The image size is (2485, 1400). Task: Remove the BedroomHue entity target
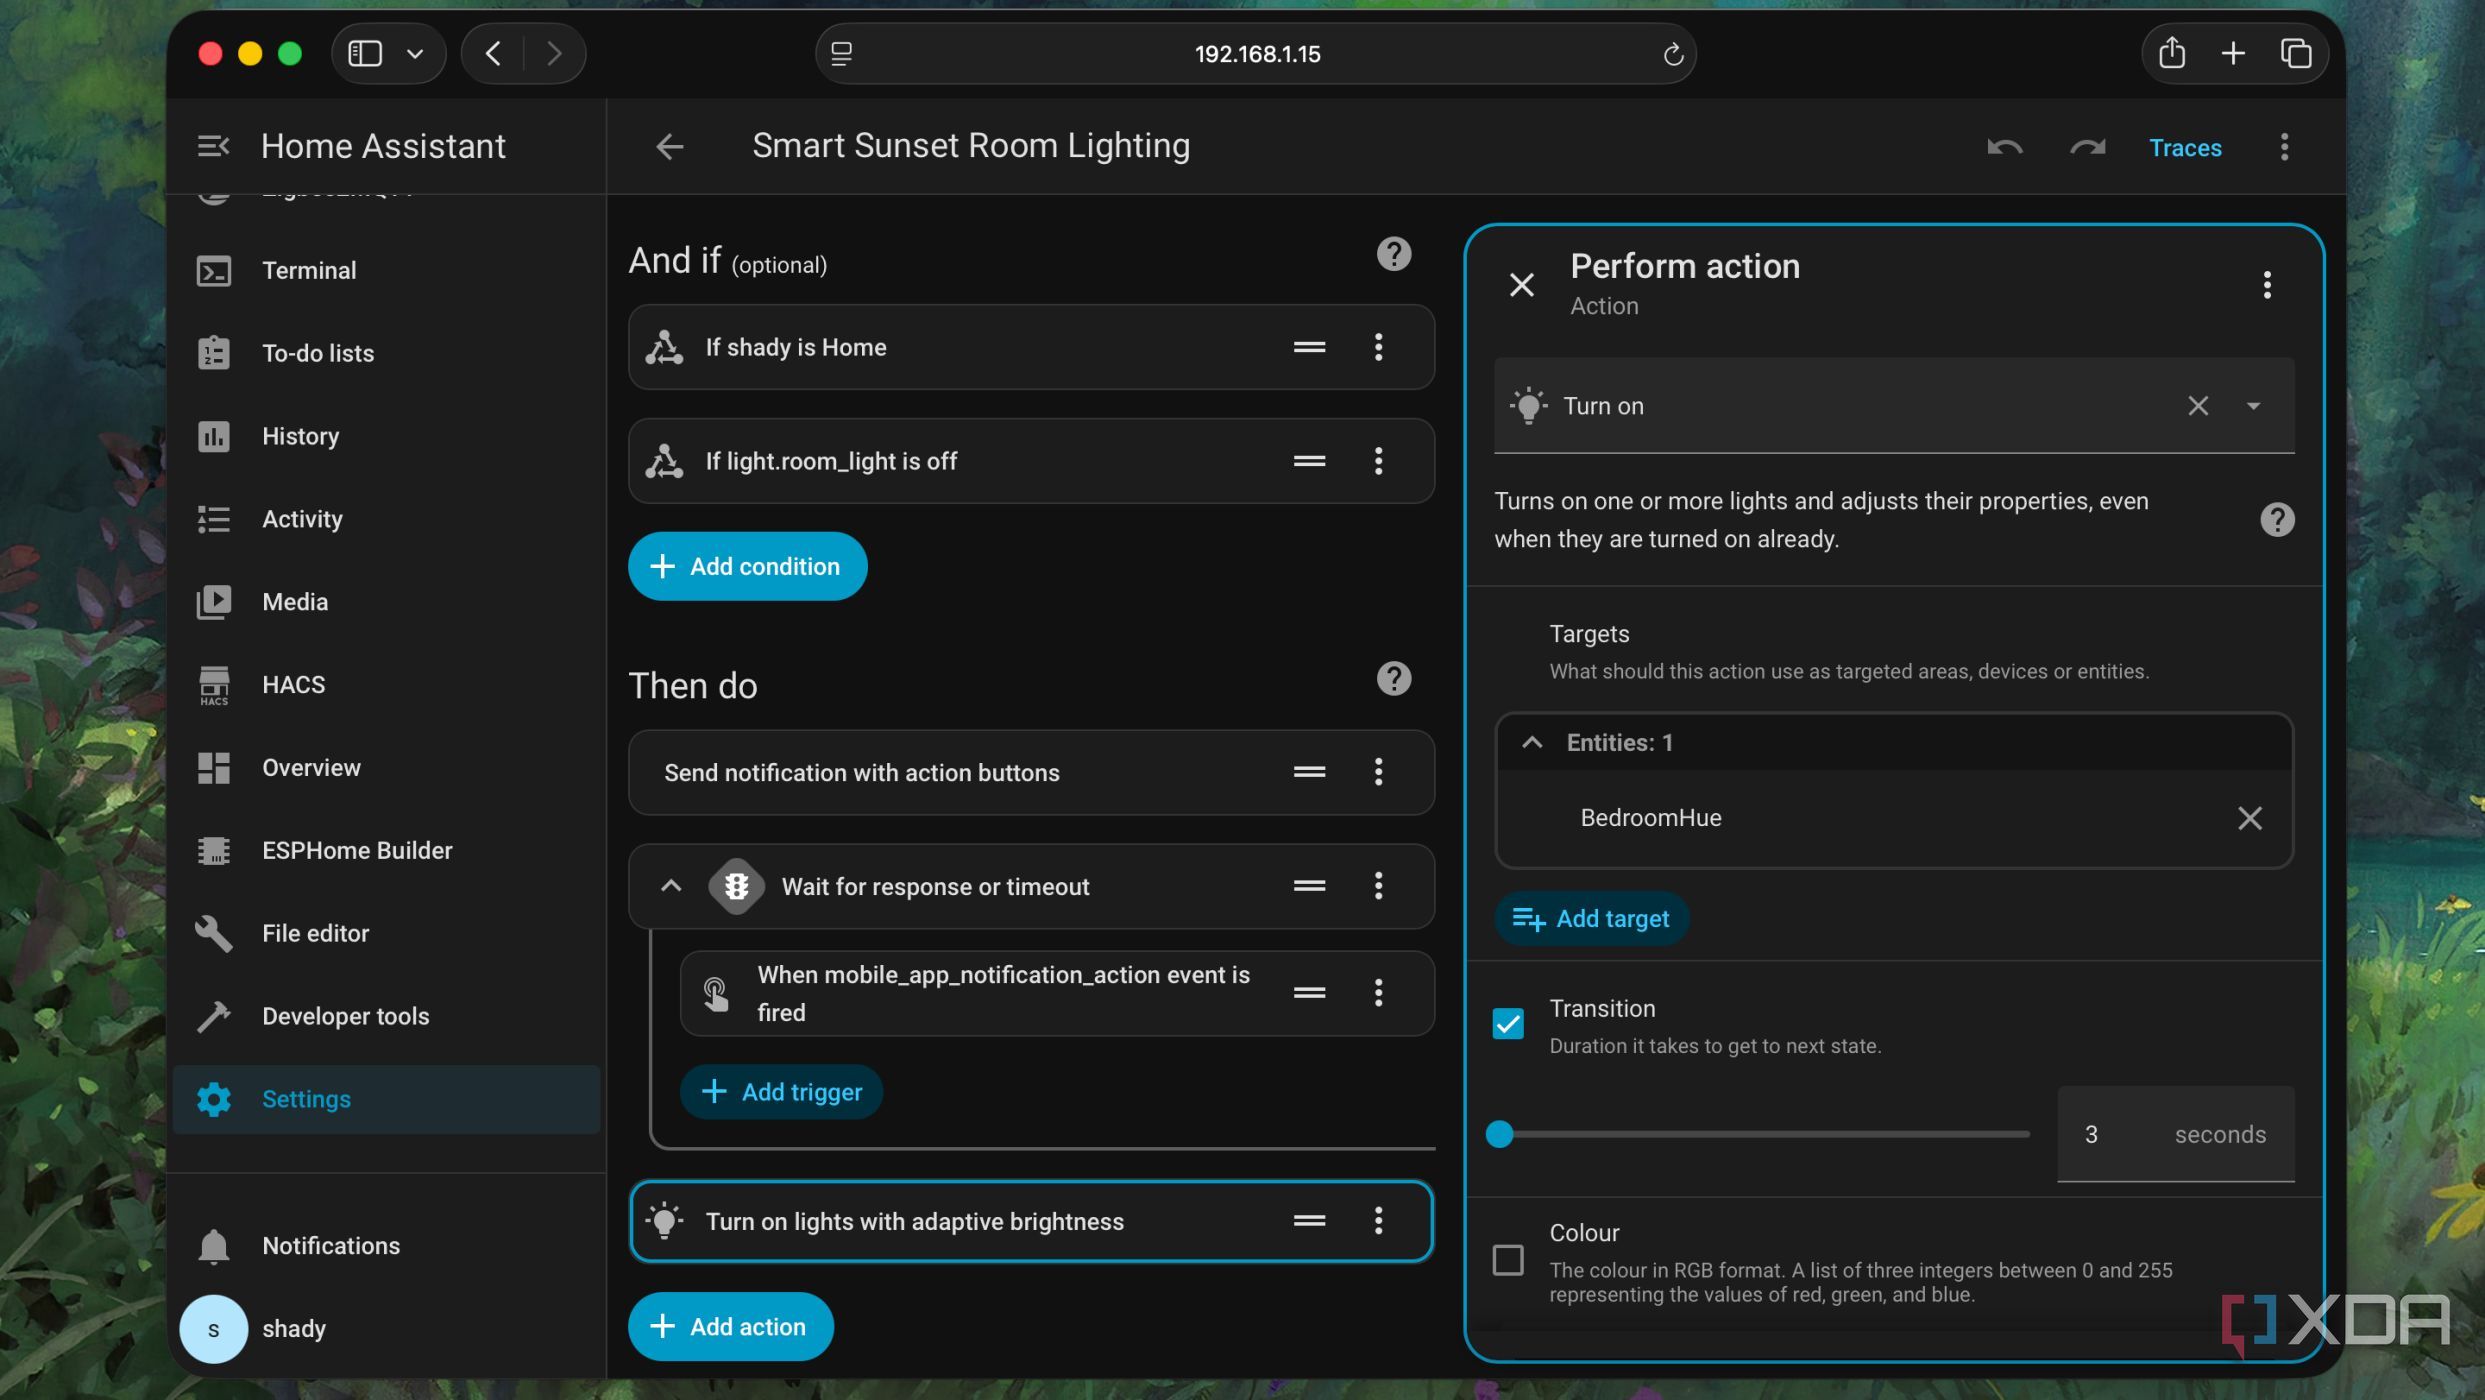2249,818
